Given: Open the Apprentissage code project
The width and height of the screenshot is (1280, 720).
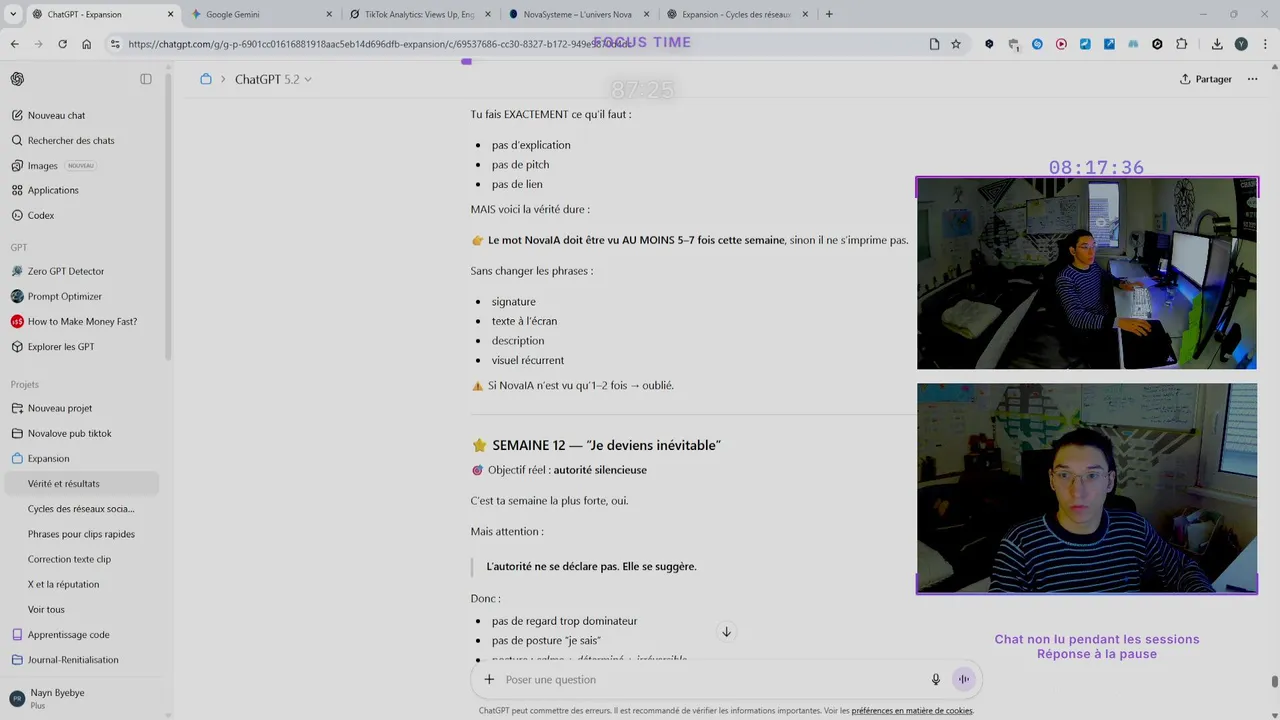Looking at the screenshot, I should pos(69,634).
